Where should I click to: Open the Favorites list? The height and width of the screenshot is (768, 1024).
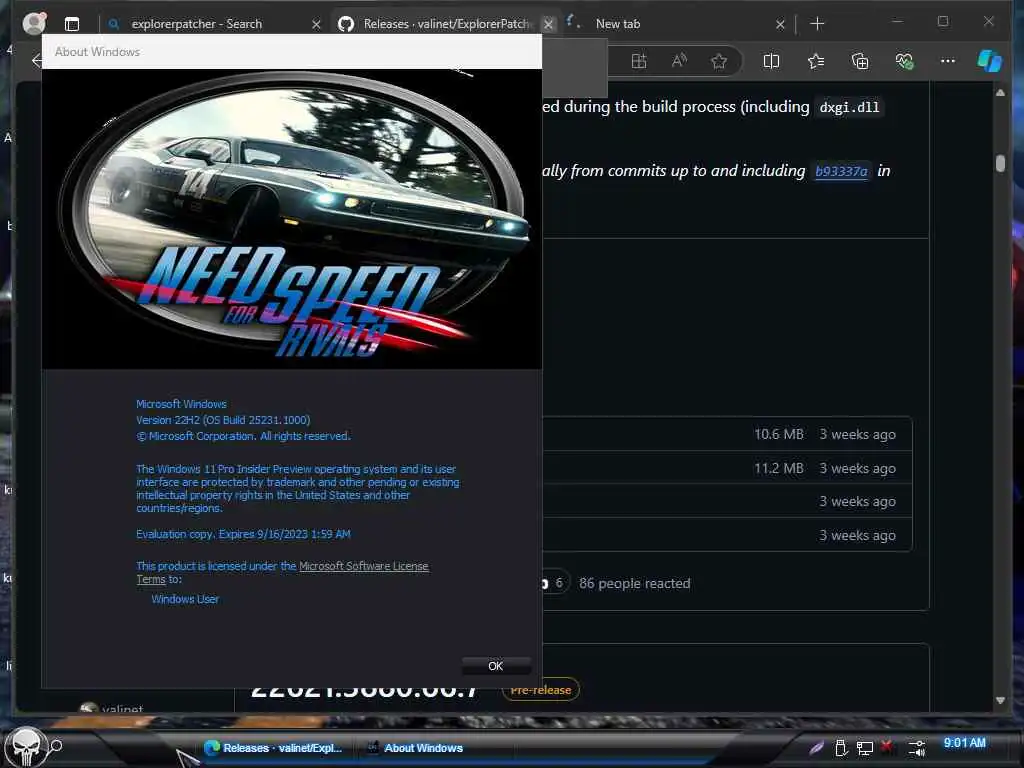816,61
